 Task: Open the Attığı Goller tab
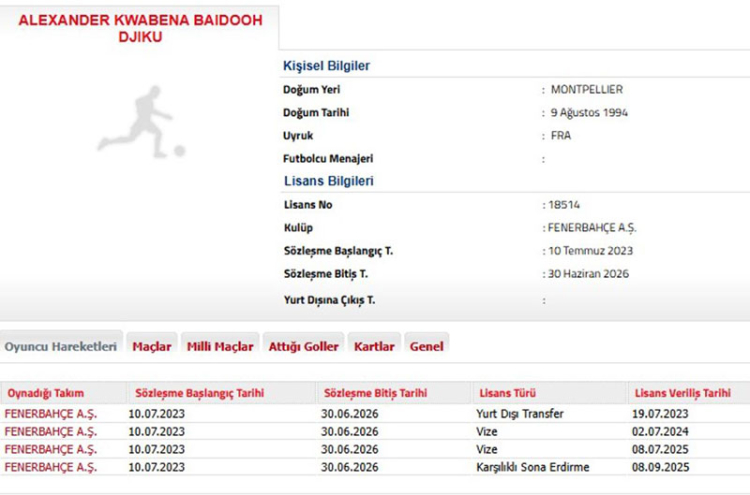pos(303,347)
